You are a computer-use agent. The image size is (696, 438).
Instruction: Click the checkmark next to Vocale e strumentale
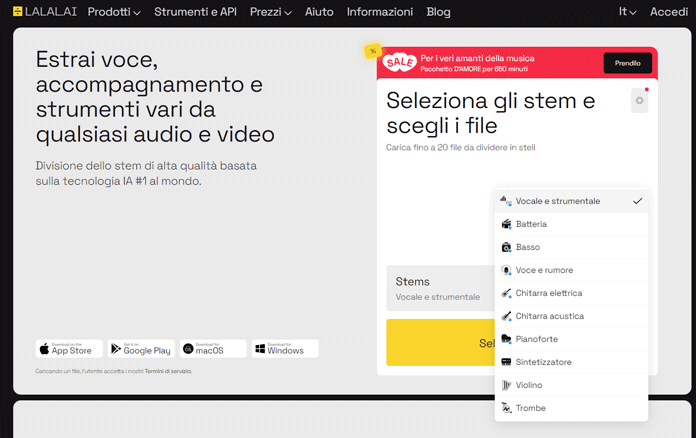coord(637,201)
